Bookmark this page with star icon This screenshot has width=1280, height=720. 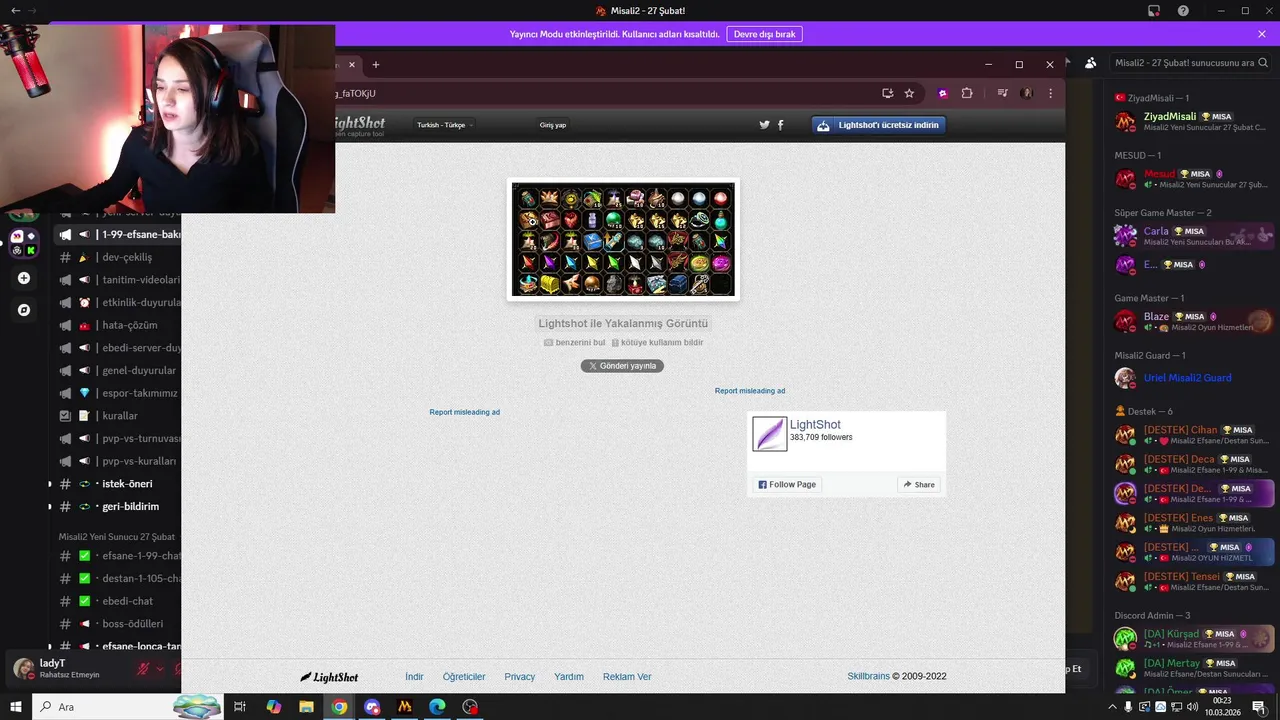click(x=909, y=93)
